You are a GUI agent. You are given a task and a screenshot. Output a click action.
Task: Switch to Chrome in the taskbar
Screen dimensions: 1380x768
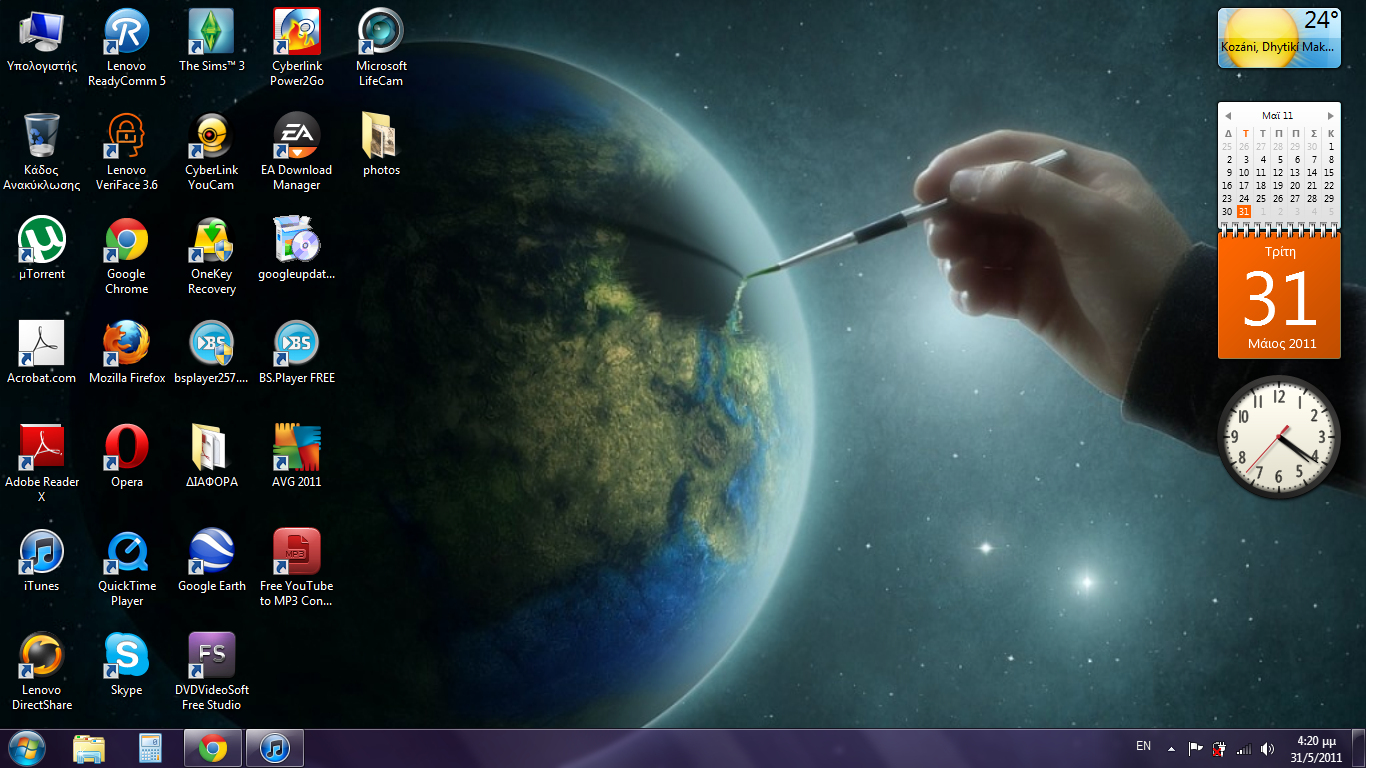click(x=212, y=748)
